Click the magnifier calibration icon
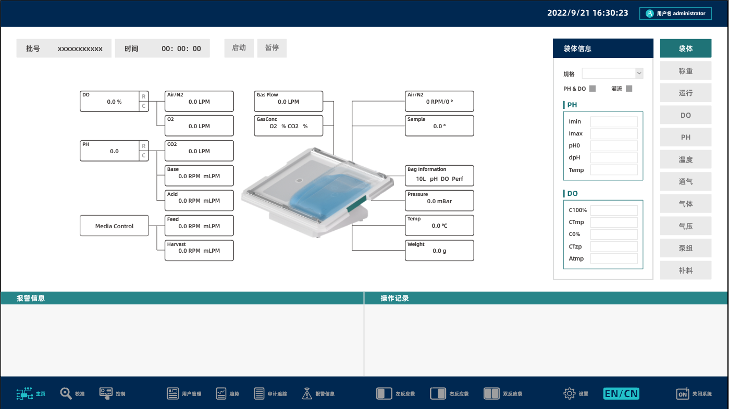The image size is (730, 410). 66,394
